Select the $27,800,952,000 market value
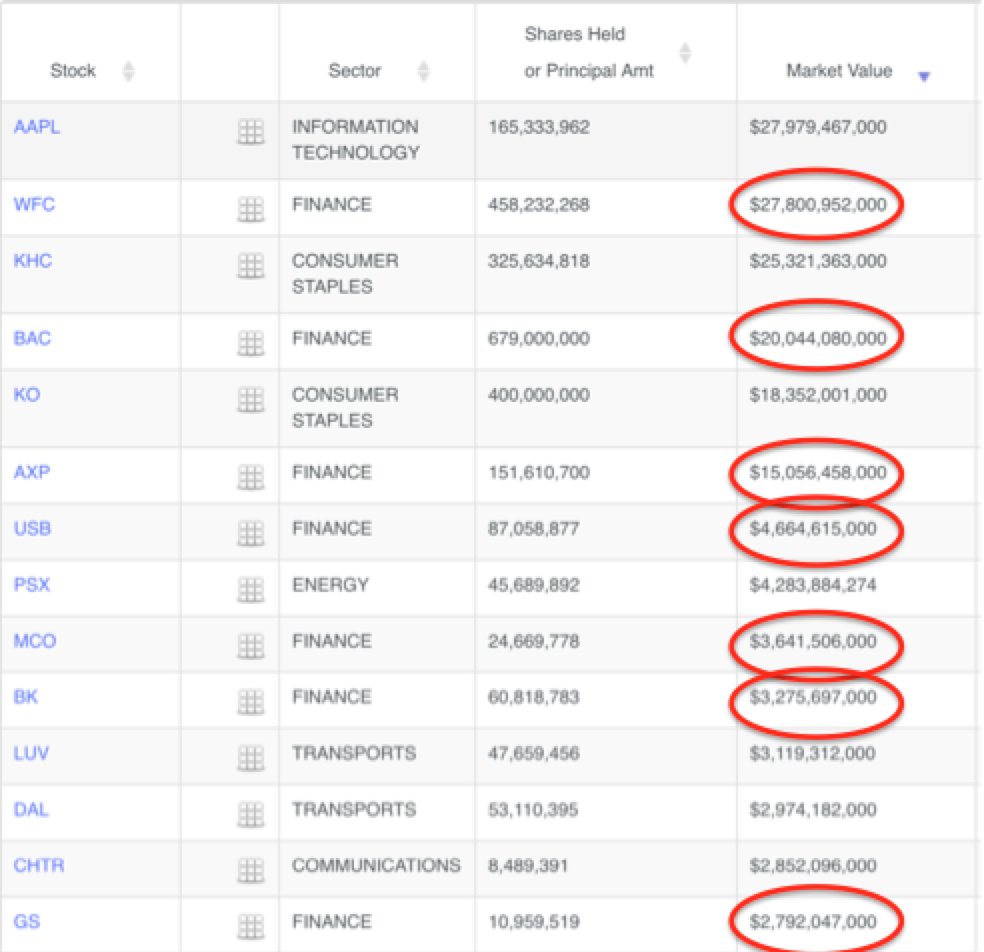 (818, 204)
